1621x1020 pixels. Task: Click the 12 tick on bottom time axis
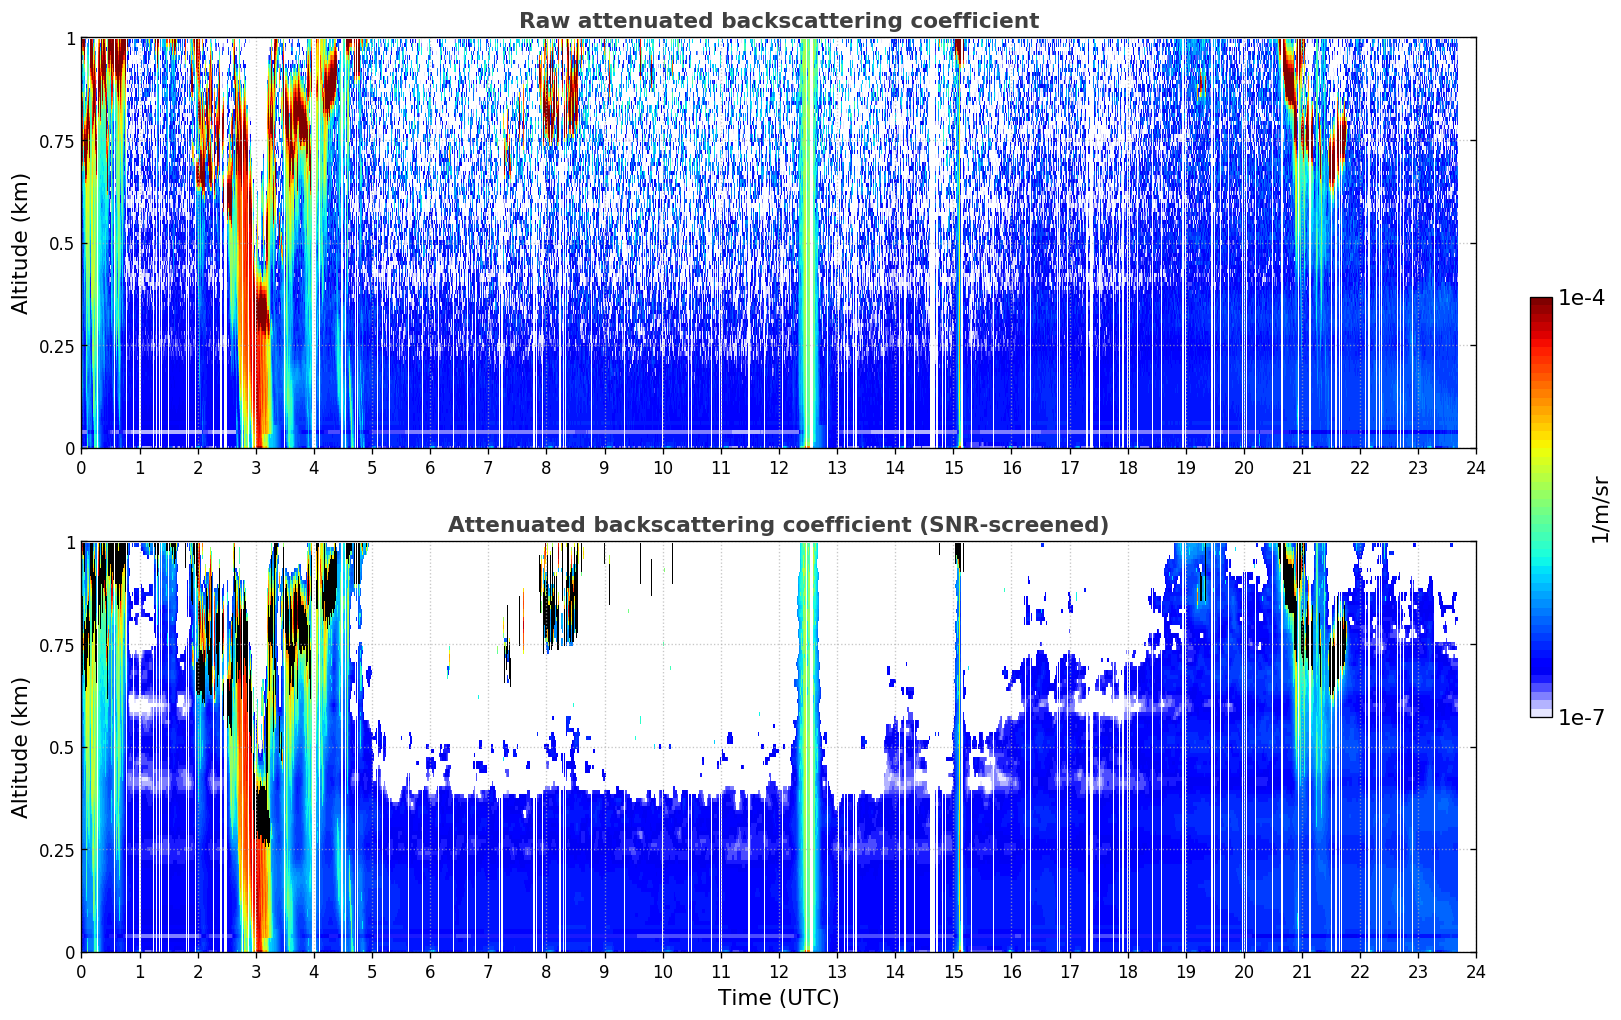tap(778, 972)
